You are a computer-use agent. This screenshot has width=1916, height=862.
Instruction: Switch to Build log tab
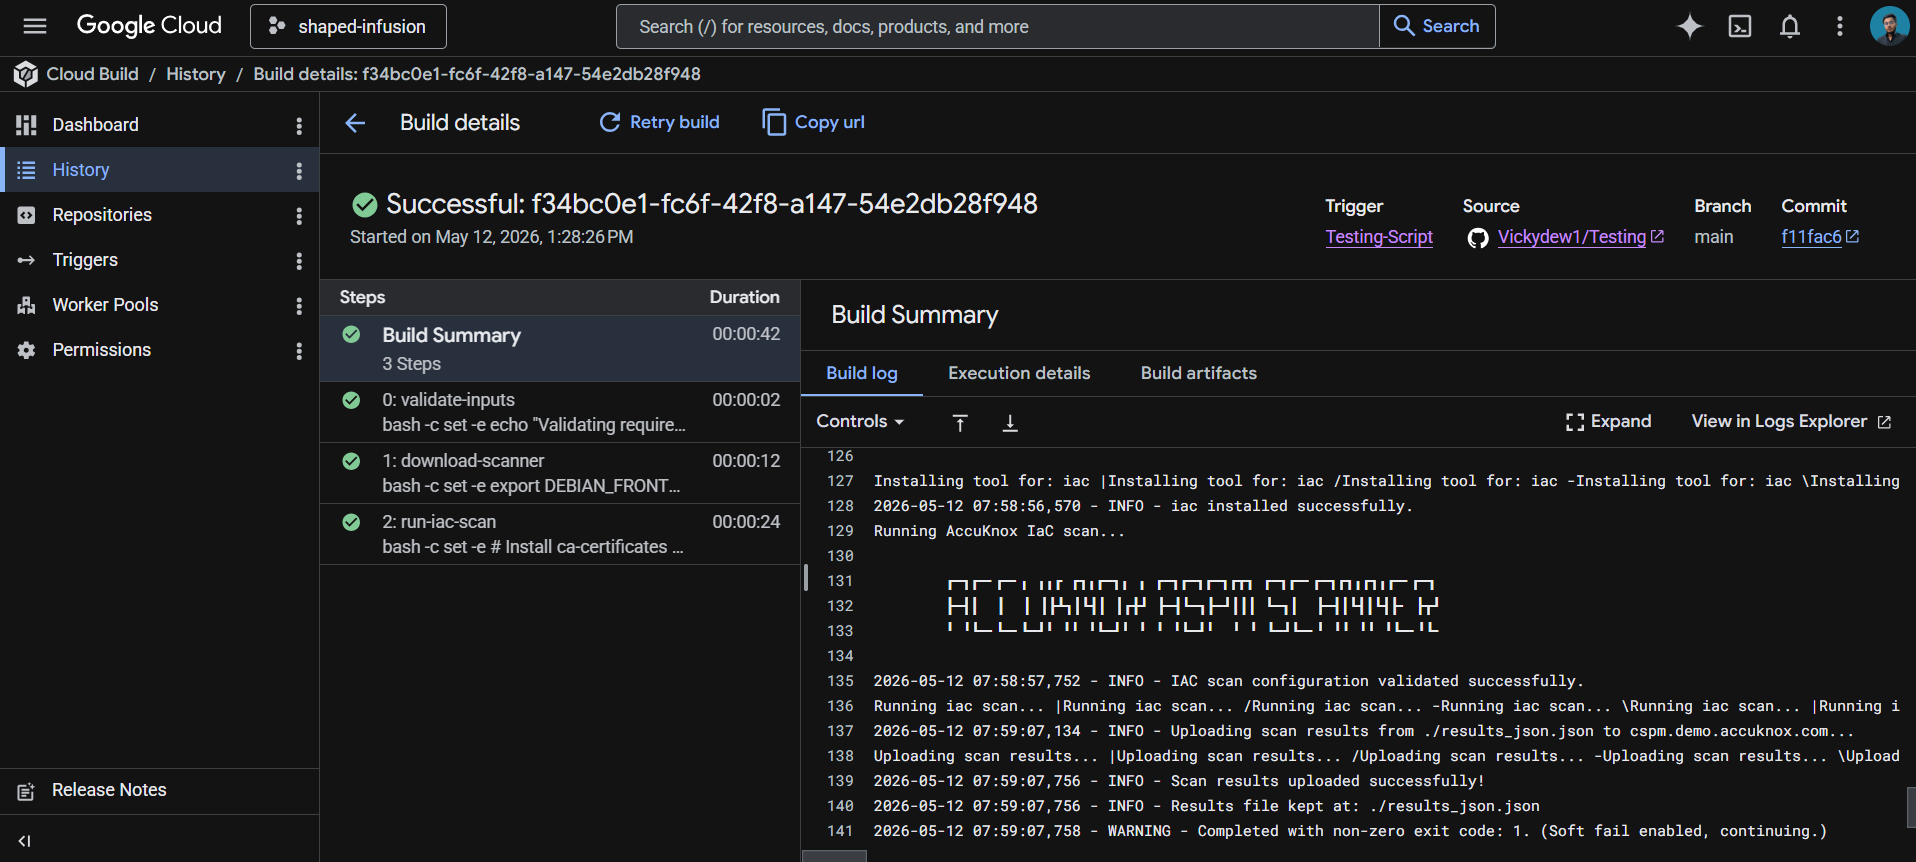coord(862,373)
